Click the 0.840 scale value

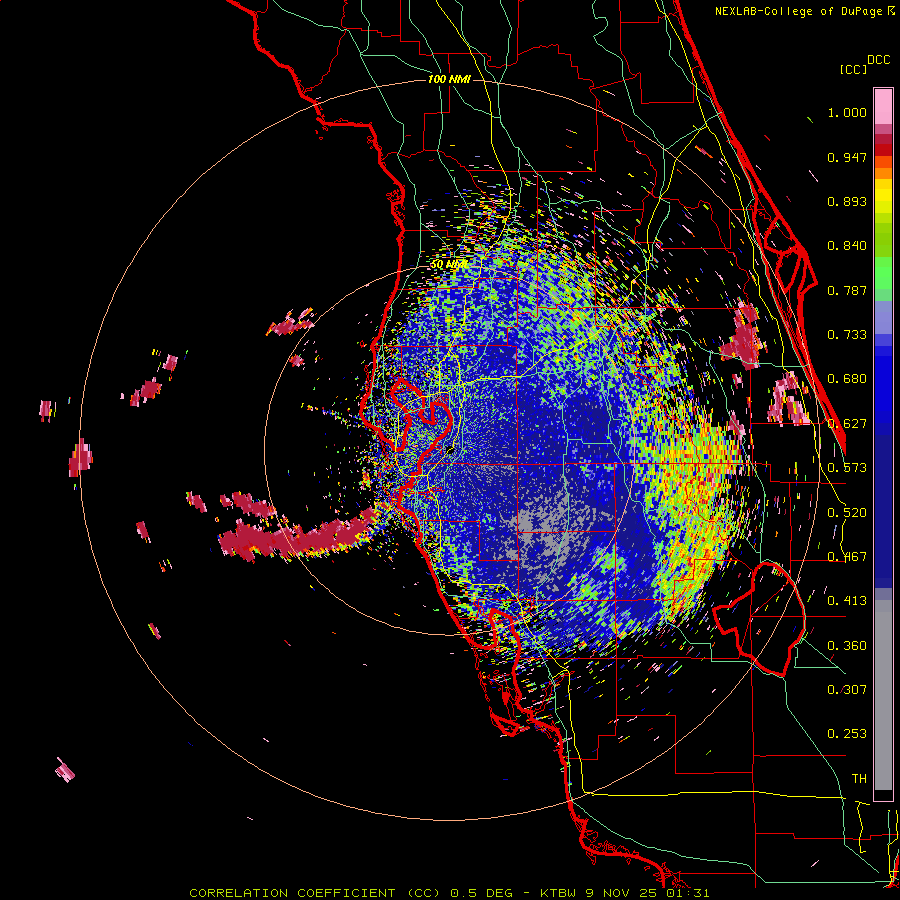click(x=847, y=246)
